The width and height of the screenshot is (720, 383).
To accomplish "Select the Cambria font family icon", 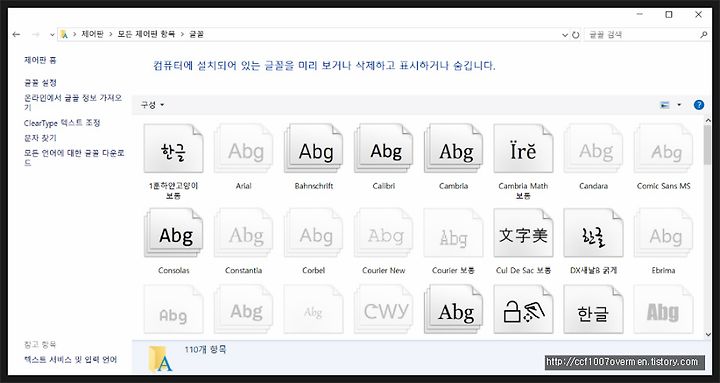I will pyautogui.click(x=453, y=149).
